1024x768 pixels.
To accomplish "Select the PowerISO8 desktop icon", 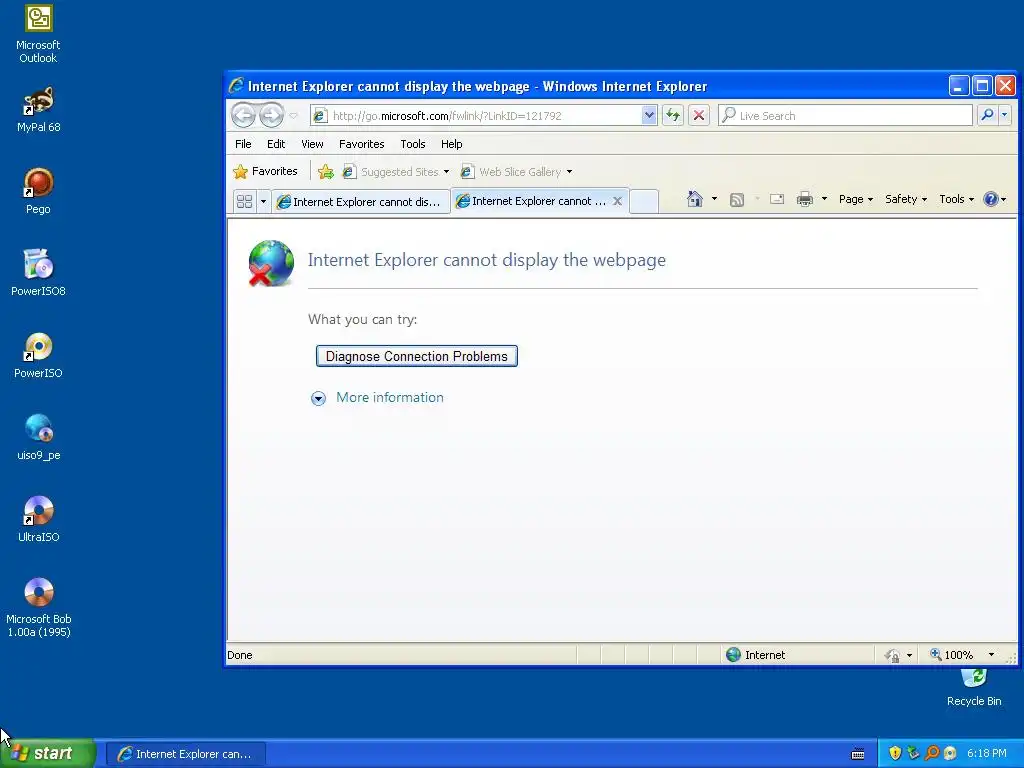I will click(x=38, y=273).
